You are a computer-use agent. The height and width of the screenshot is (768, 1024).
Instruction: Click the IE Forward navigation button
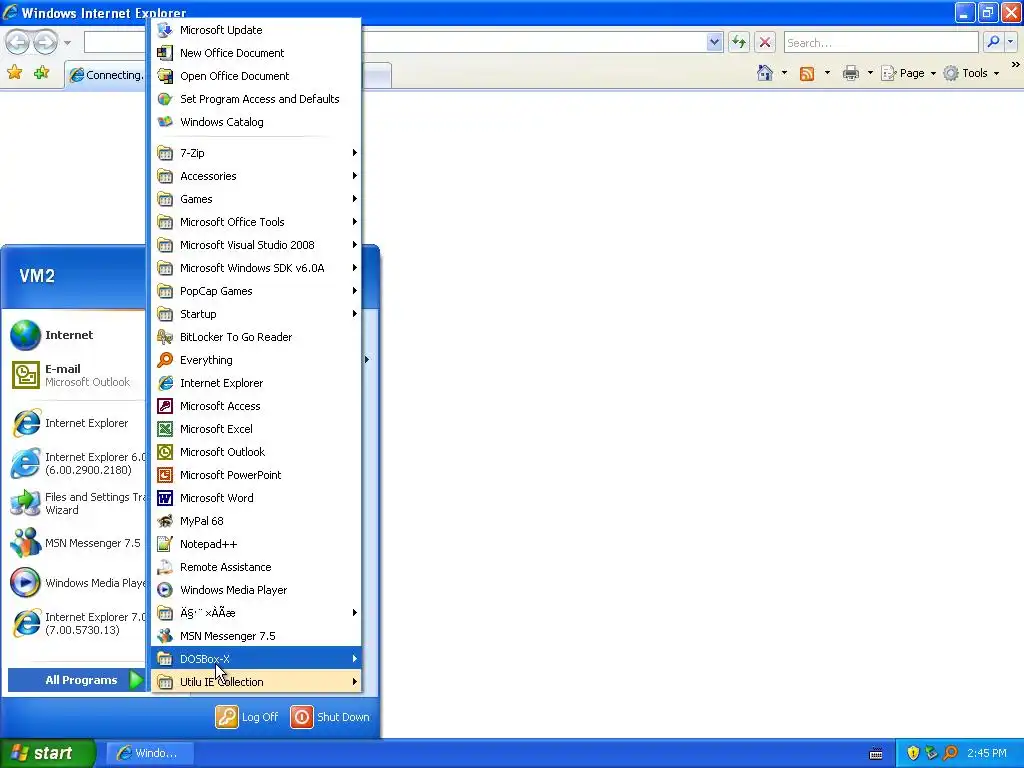pyautogui.click(x=45, y=42)
